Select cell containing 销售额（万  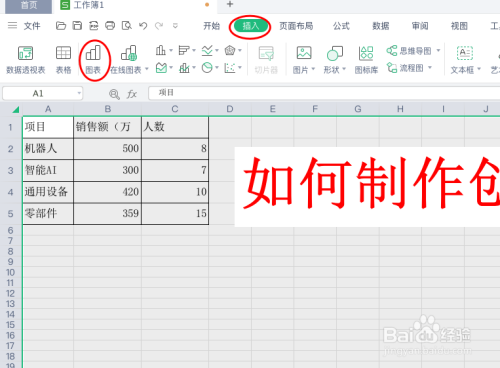tap(107, 127)
